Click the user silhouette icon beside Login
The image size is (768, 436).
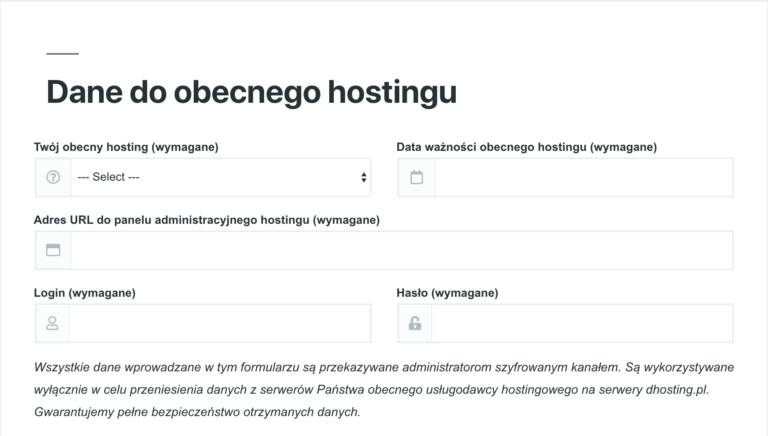[x=52, y=323]
